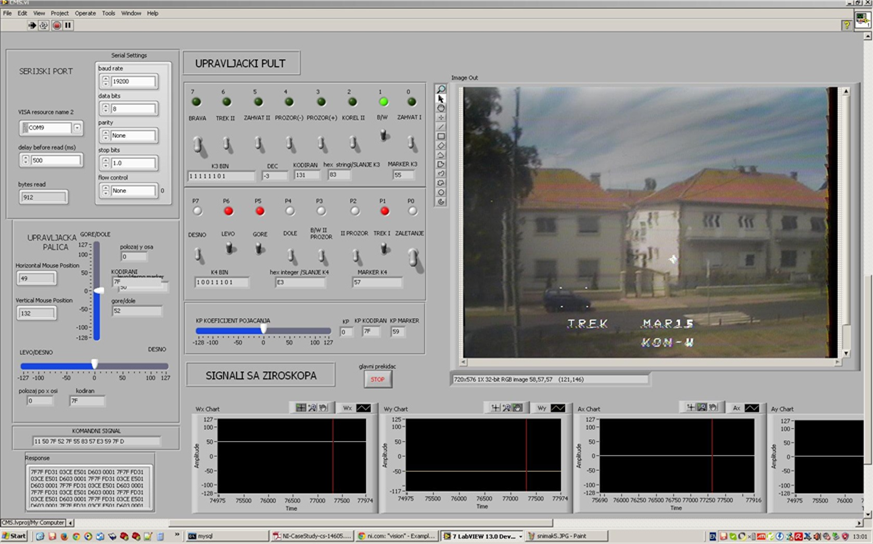Click the Windows Start button
Screen dimensions: 873x544
point(16,536)
